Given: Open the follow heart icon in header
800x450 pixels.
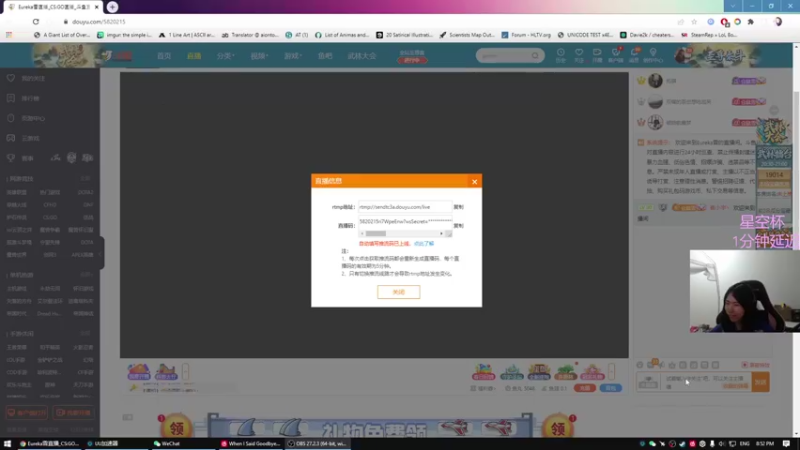Looking at the screenshot, I should coord(579,55).
